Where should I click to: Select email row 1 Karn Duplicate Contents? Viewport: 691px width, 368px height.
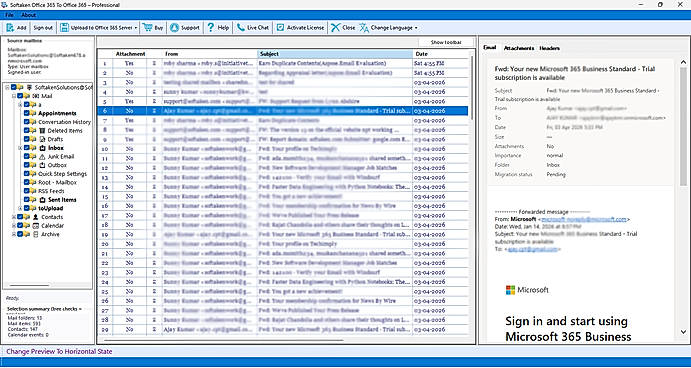coord(282,63)
